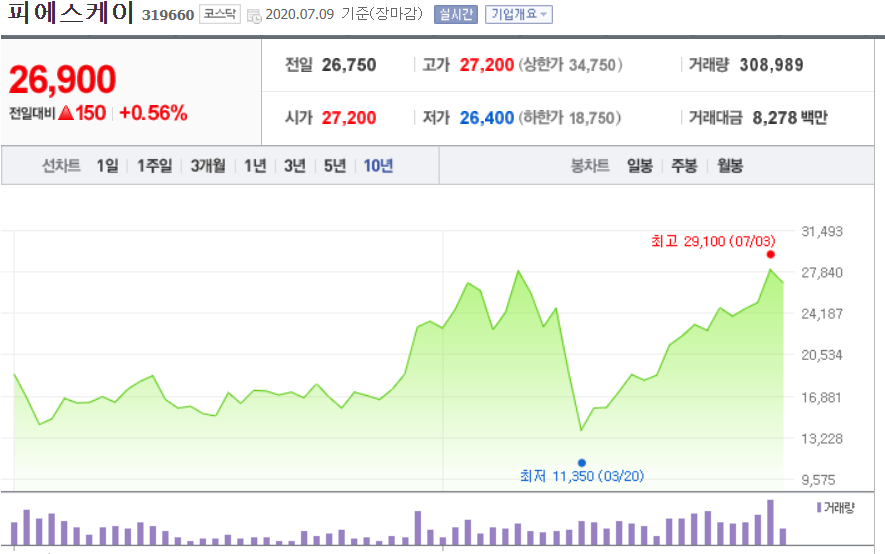Click the 9,575 y-axis label
Viewport: 885px width, 554px height.
(x=818, y=480)
